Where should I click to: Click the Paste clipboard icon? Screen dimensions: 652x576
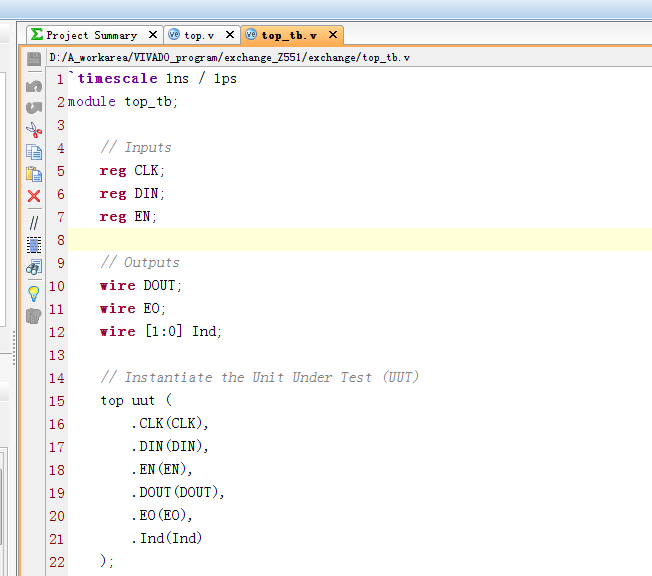tap(34, 174)
